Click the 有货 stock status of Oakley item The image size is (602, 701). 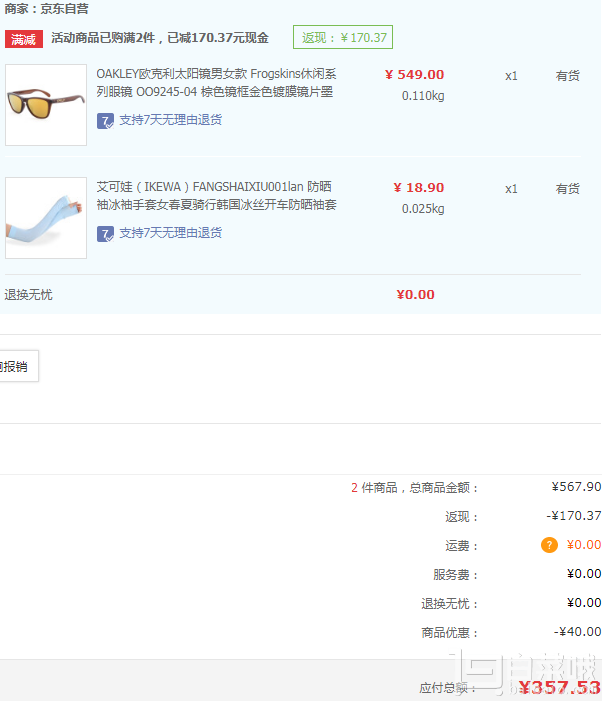568,76
